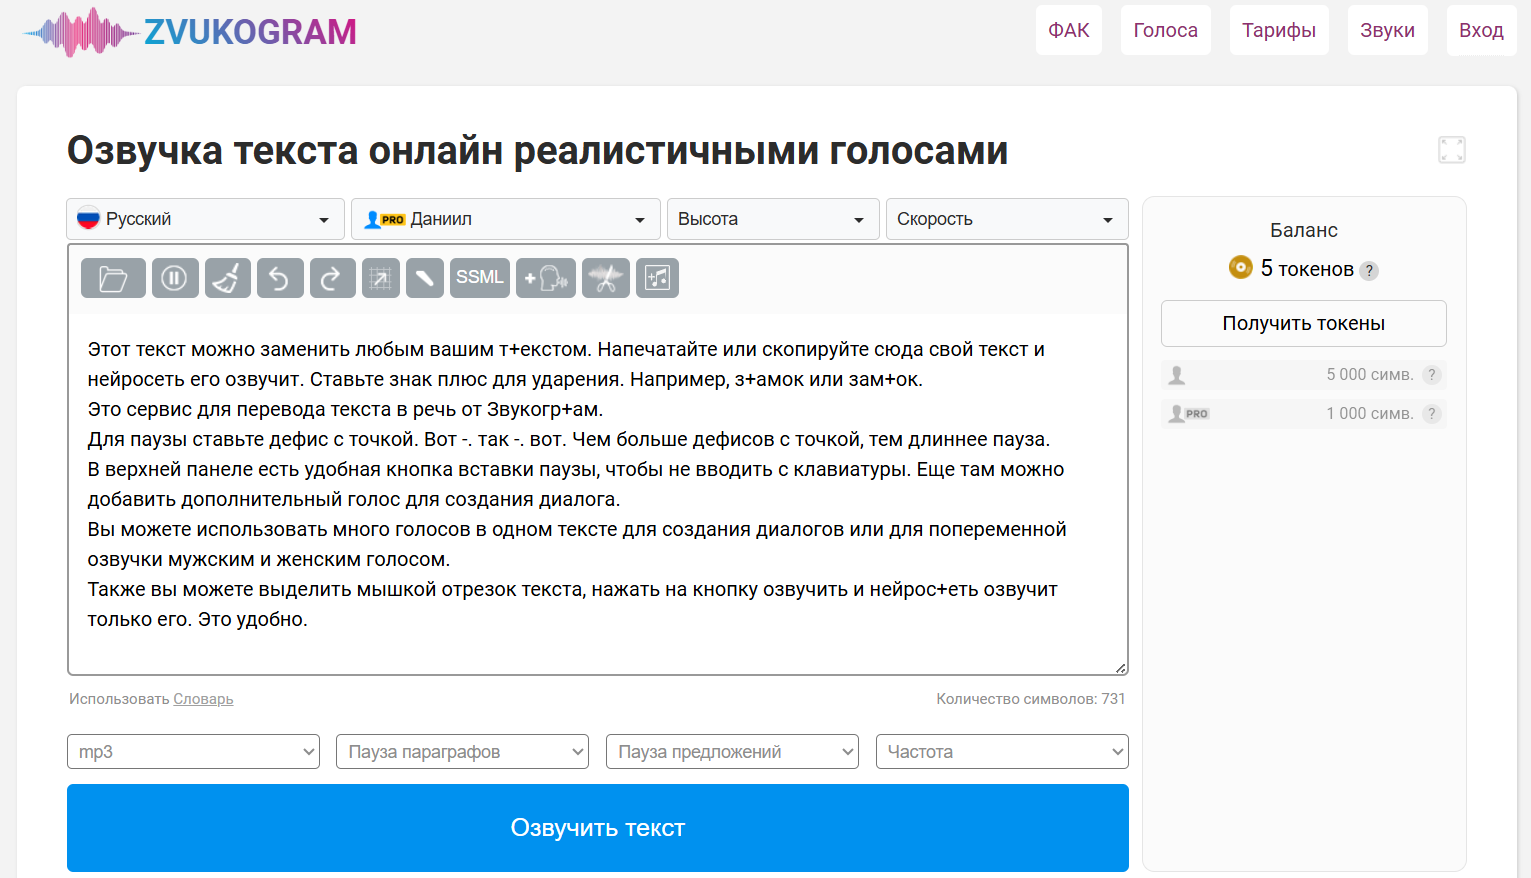Add a second voice for dialog
The height and width of the screenshot is (878, 1531).
click(546, 278)
